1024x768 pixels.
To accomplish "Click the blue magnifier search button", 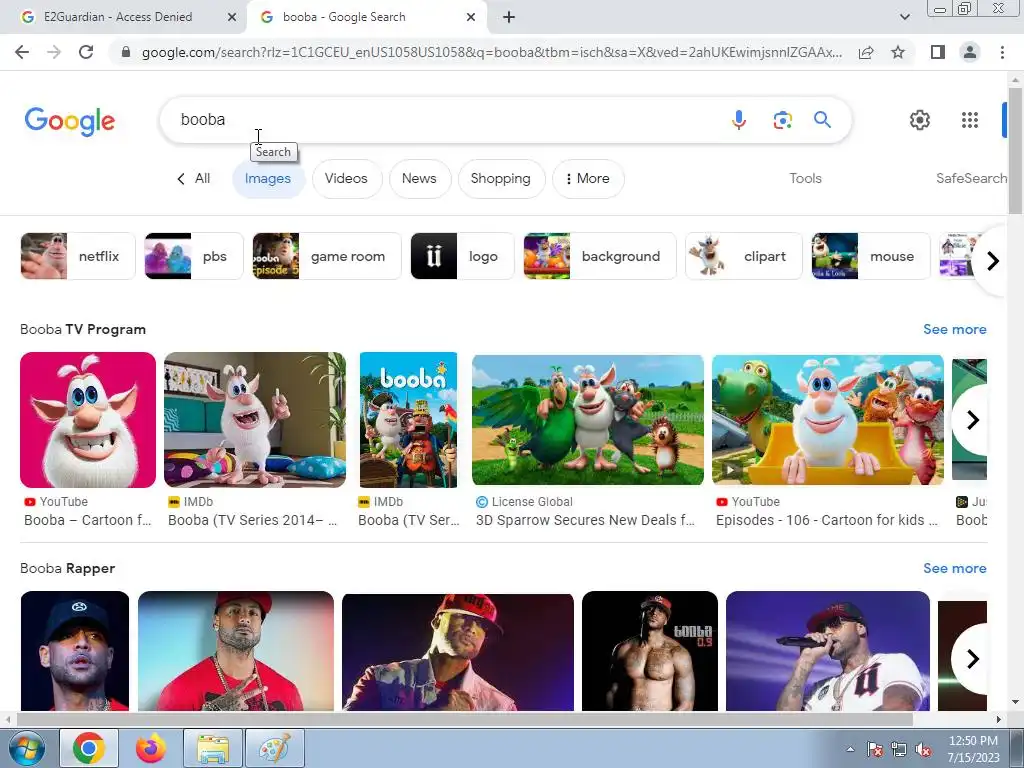I will coord(822,120).
